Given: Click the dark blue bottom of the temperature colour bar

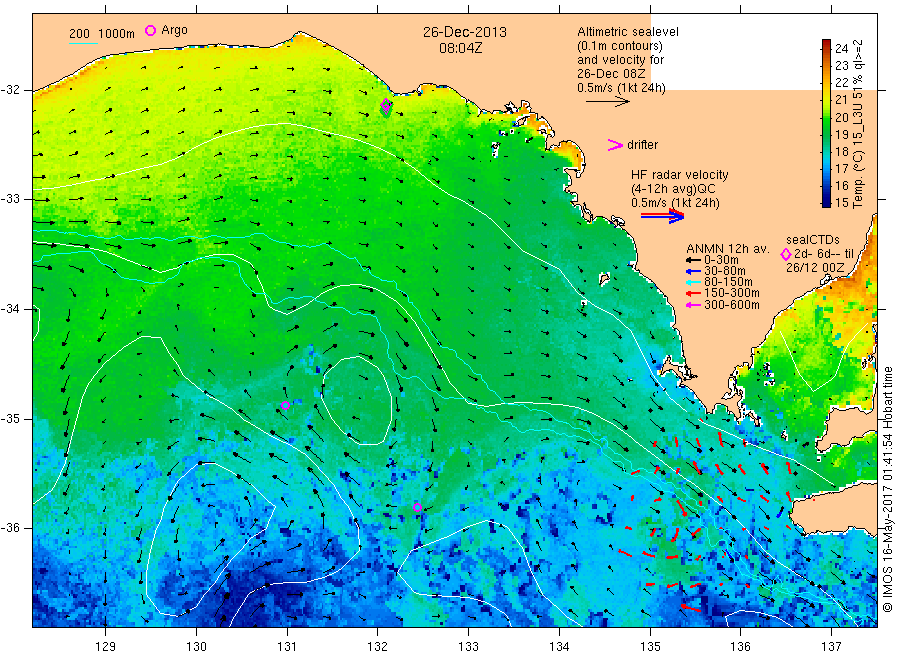Looking at the screenshot, I should coord(827,202).
